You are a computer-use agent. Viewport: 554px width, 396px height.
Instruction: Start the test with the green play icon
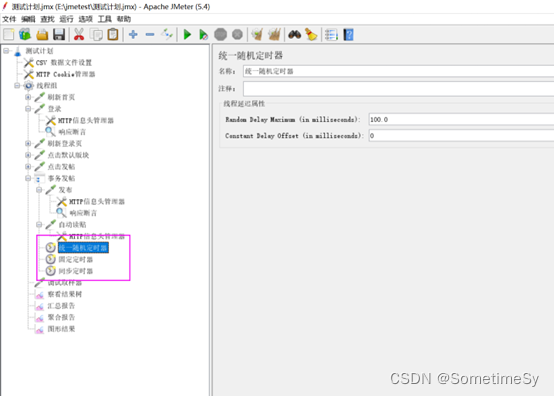187,35
